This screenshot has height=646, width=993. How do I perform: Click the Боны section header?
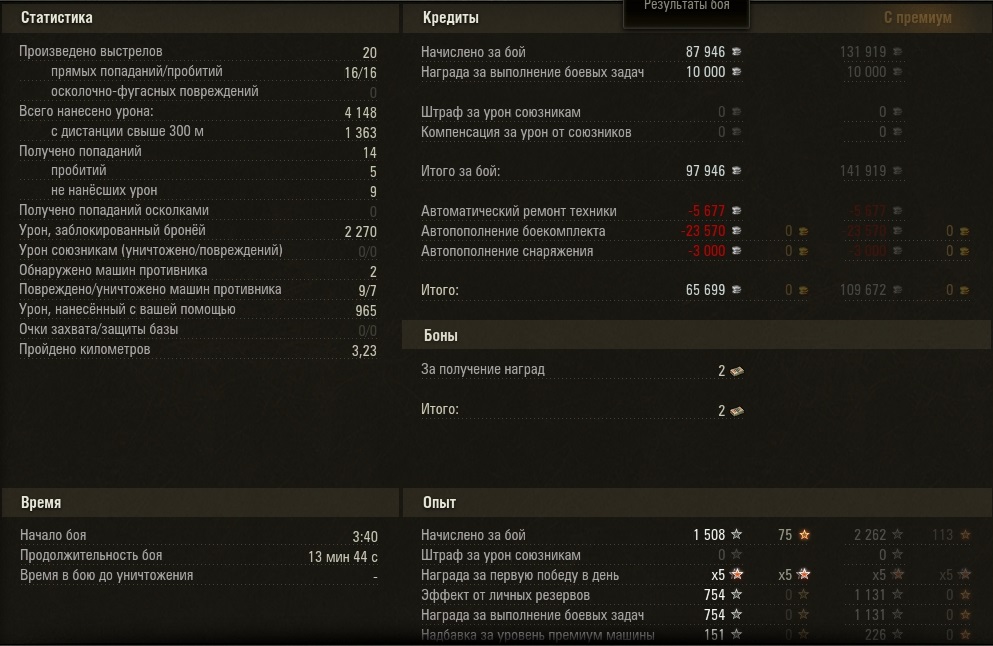(x=441, y=336)
